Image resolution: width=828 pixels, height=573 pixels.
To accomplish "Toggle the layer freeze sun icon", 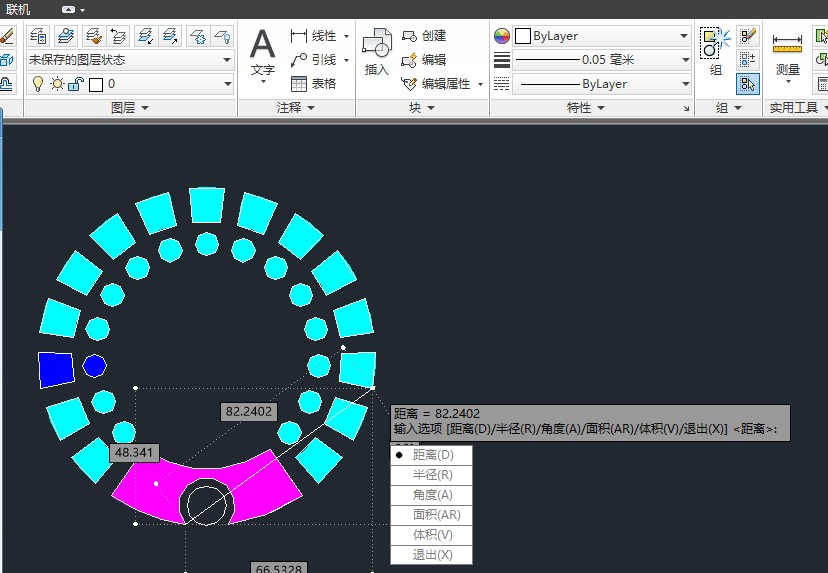I will pos(57,85).
